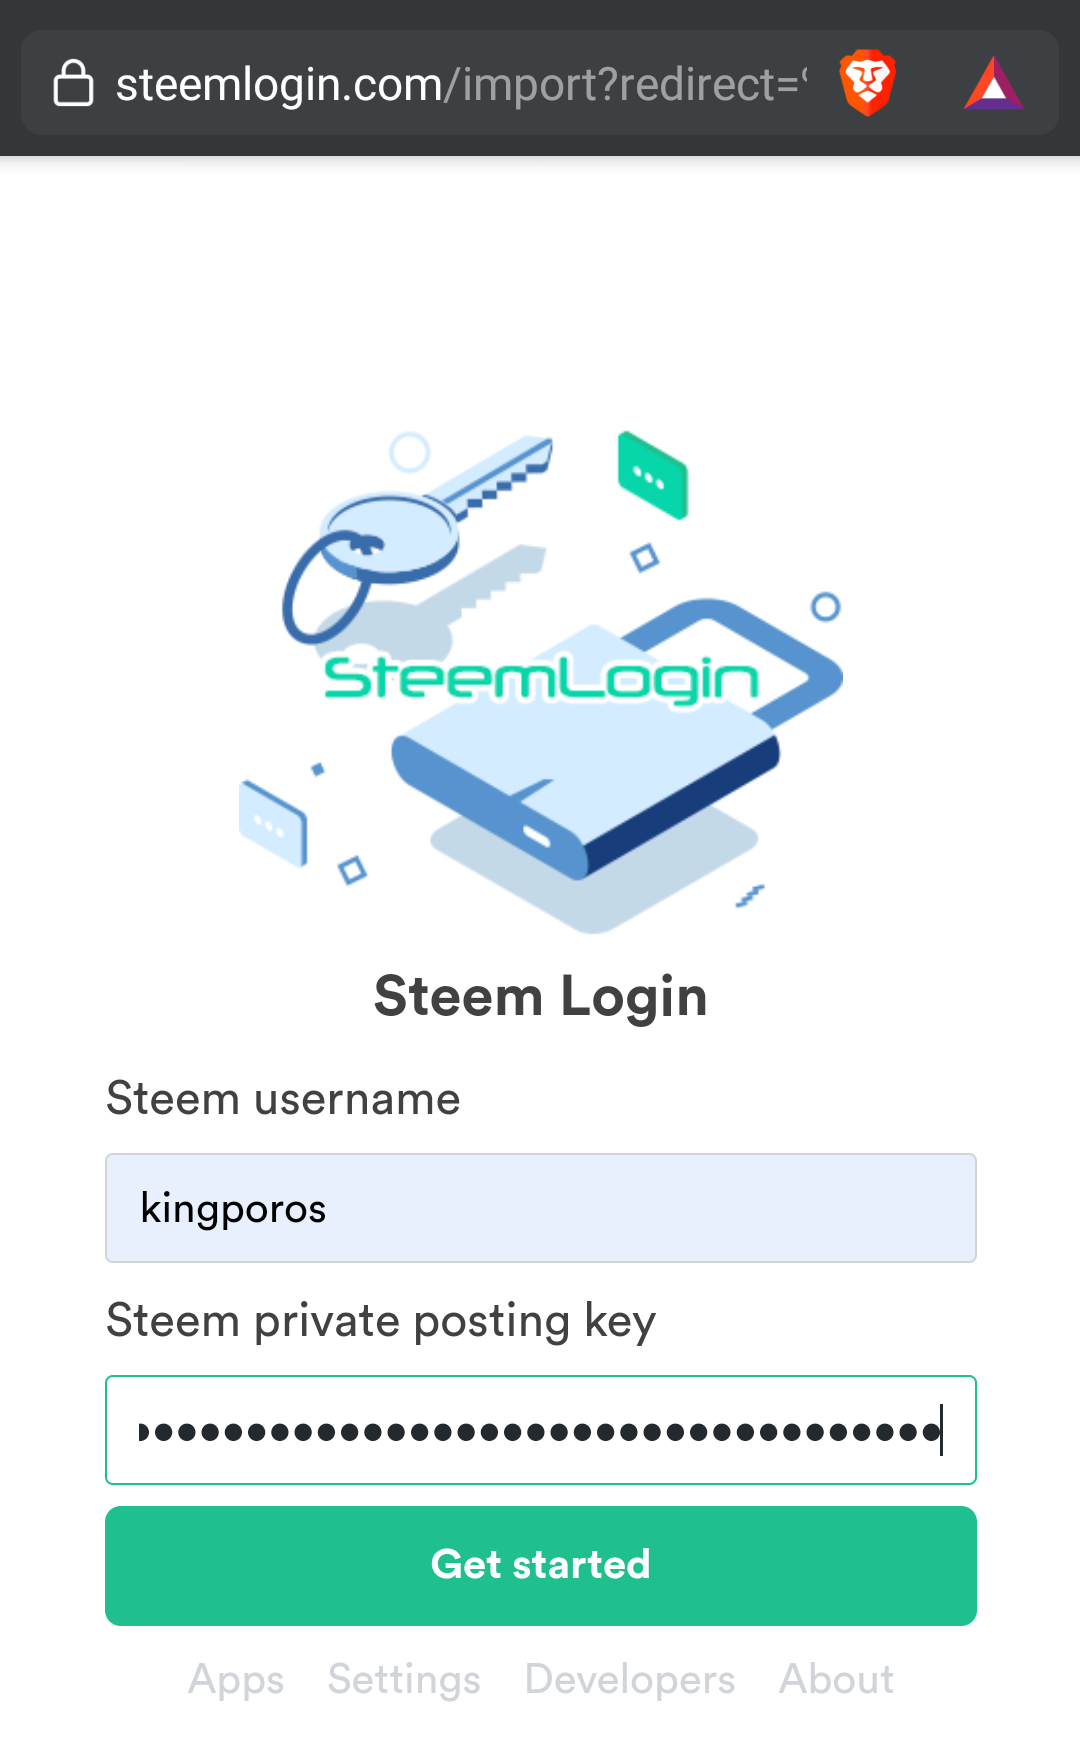Open the Apps footer link

[x=236, y=1680]
